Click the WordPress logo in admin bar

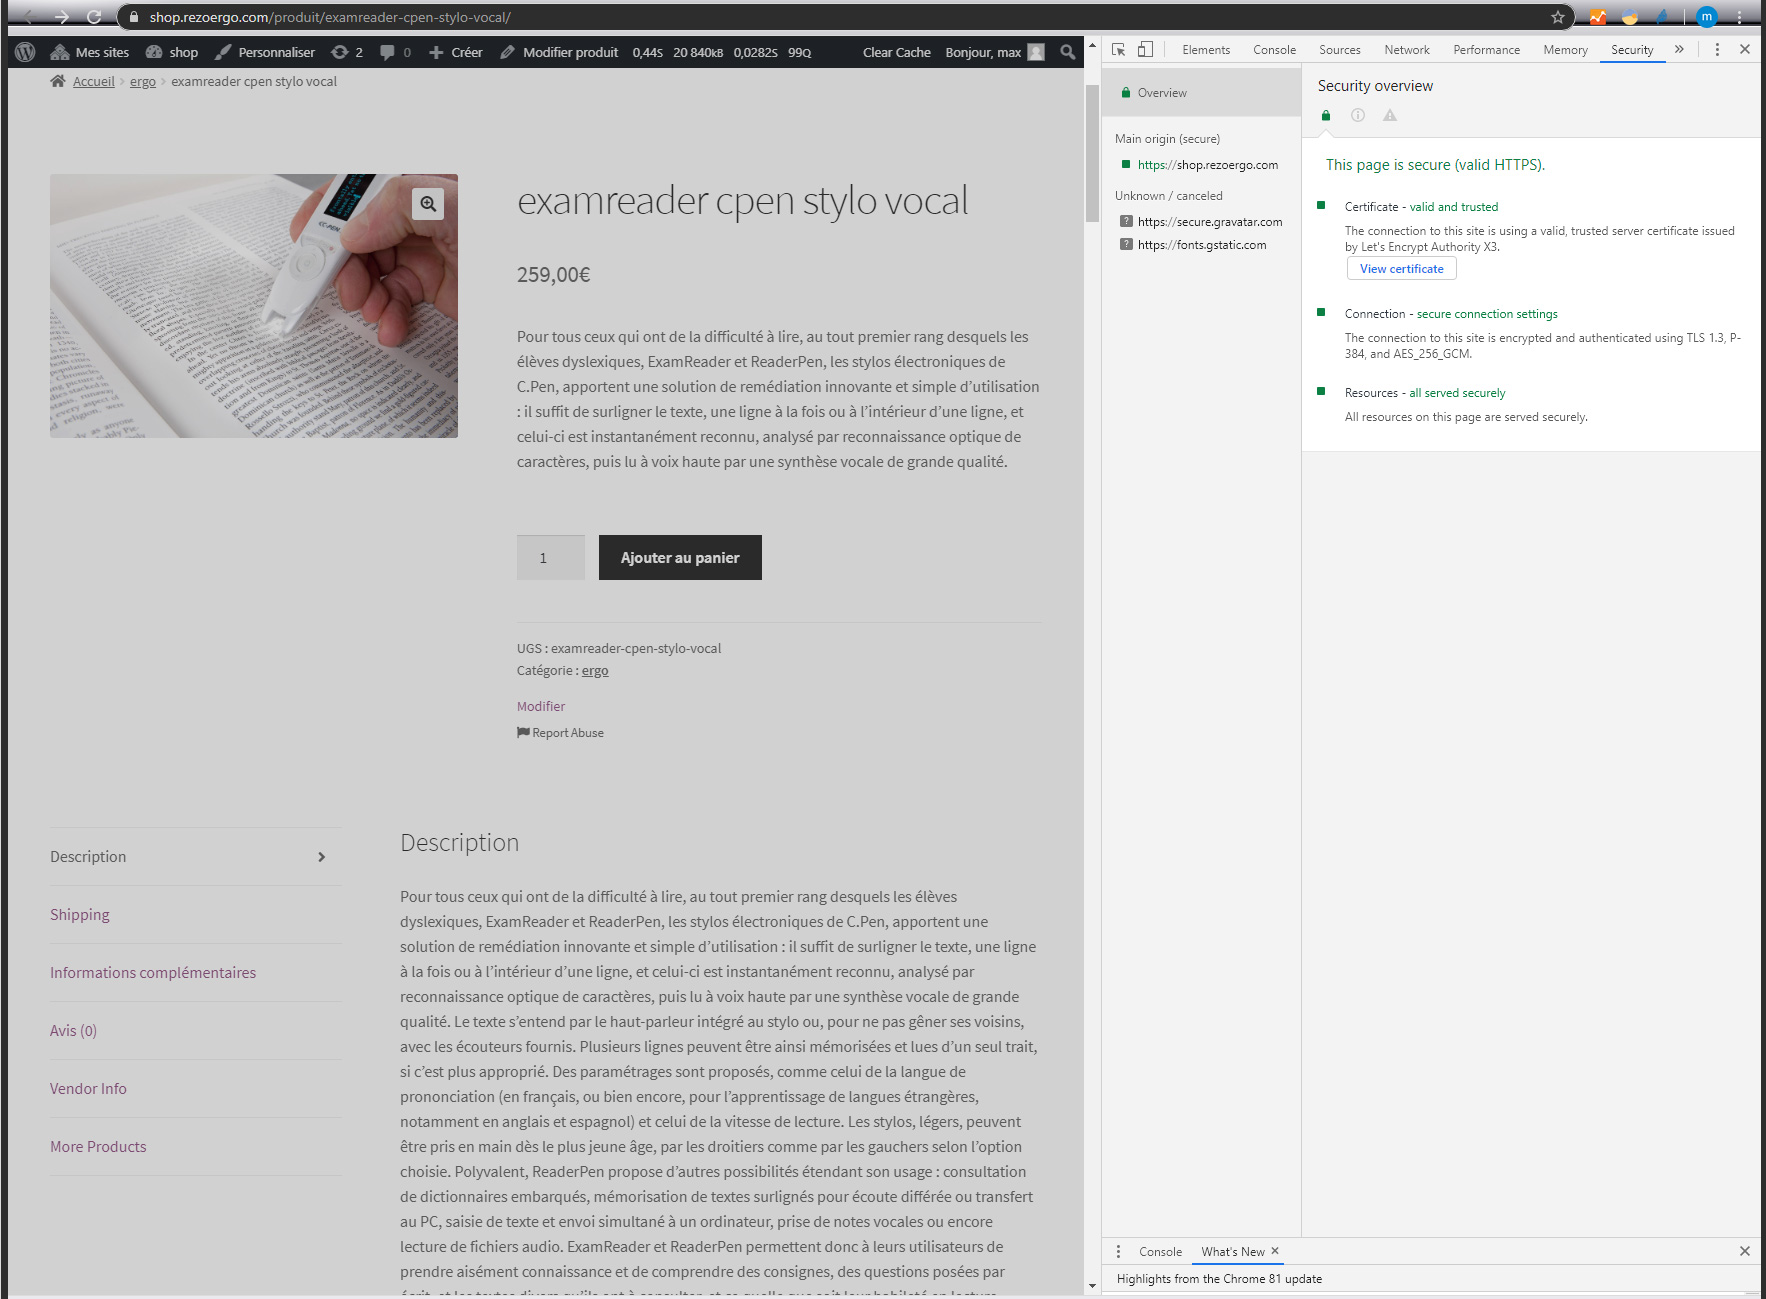(26, 52)
